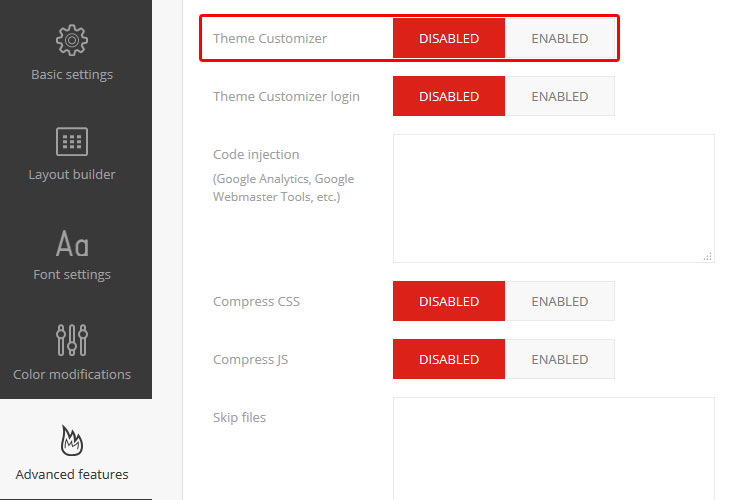Viewport: 737px width, 500px height.
Task: Enable Theme Customizer login
Action: [560, 96]
